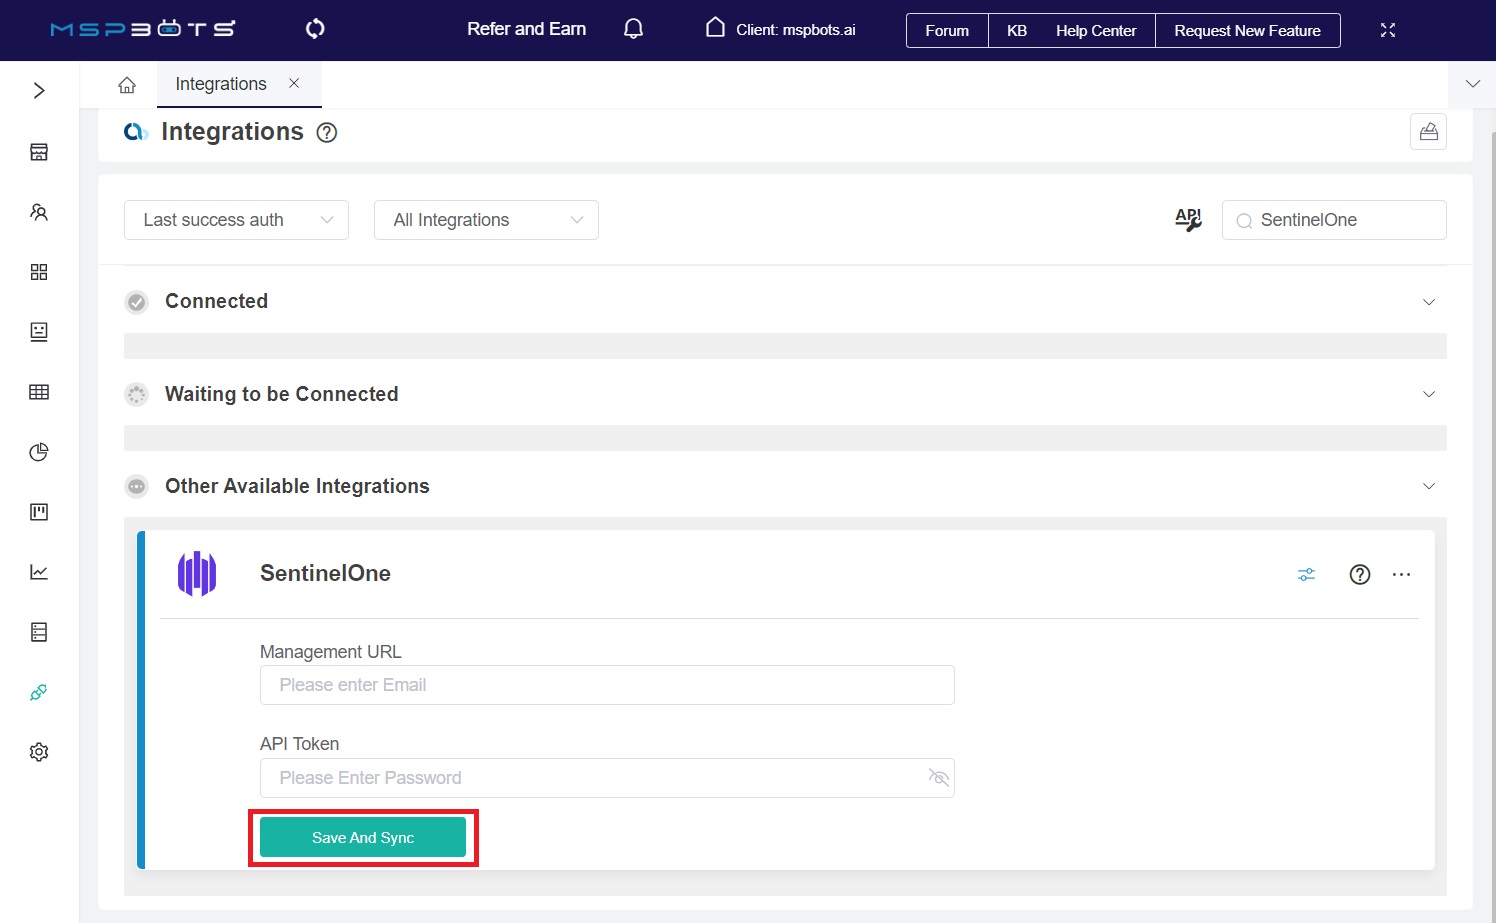This screenshot has width=1496, height=923.
Task: Open the Last success auth sort dropdown
Action: [x=236, y=219]
